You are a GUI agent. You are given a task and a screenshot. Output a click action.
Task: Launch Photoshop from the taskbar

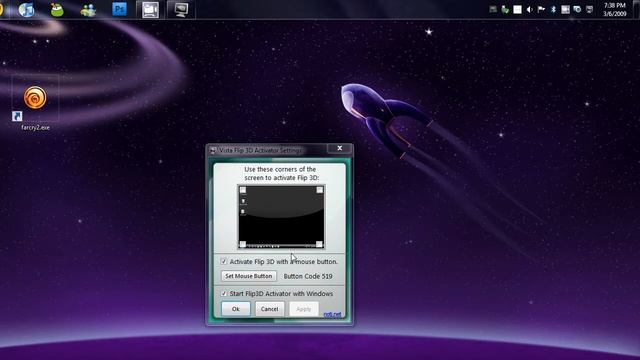click(x=119, y=9)
